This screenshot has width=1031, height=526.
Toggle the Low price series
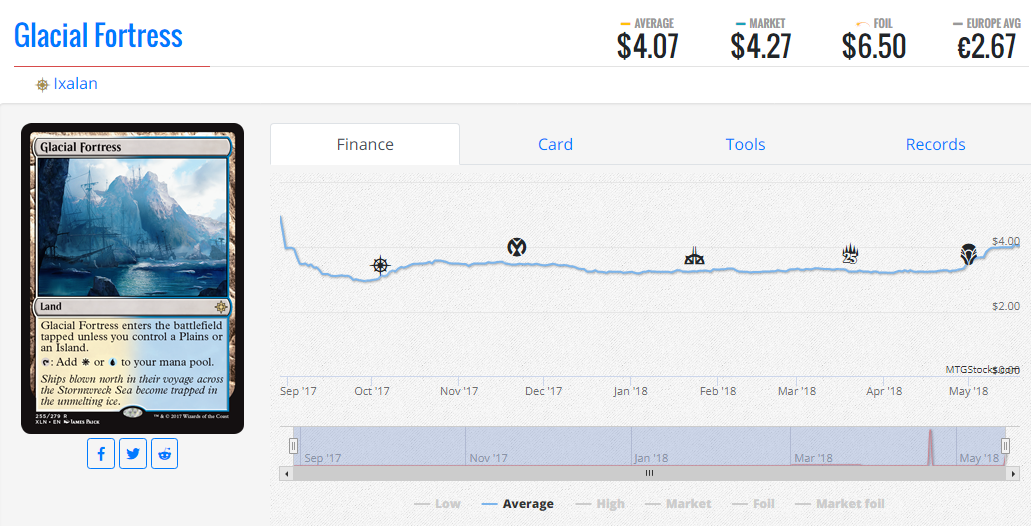(437, 504)
